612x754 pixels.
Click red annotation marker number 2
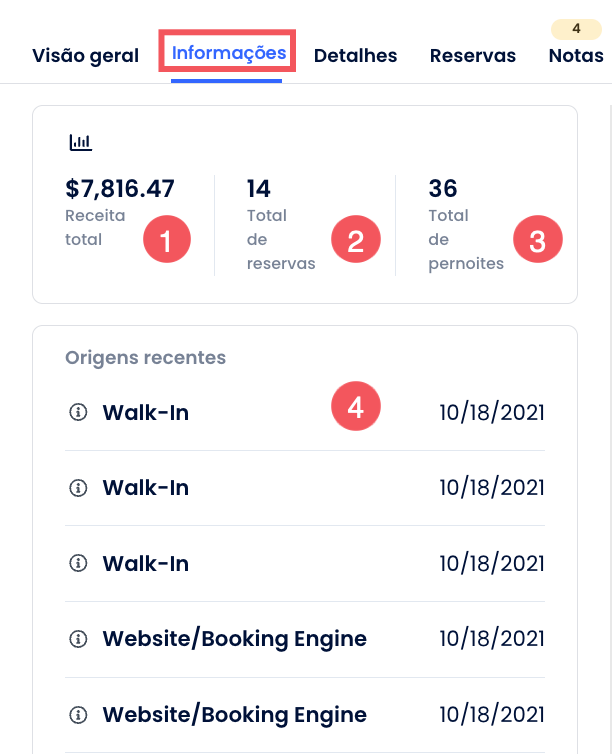pos(355,240)
